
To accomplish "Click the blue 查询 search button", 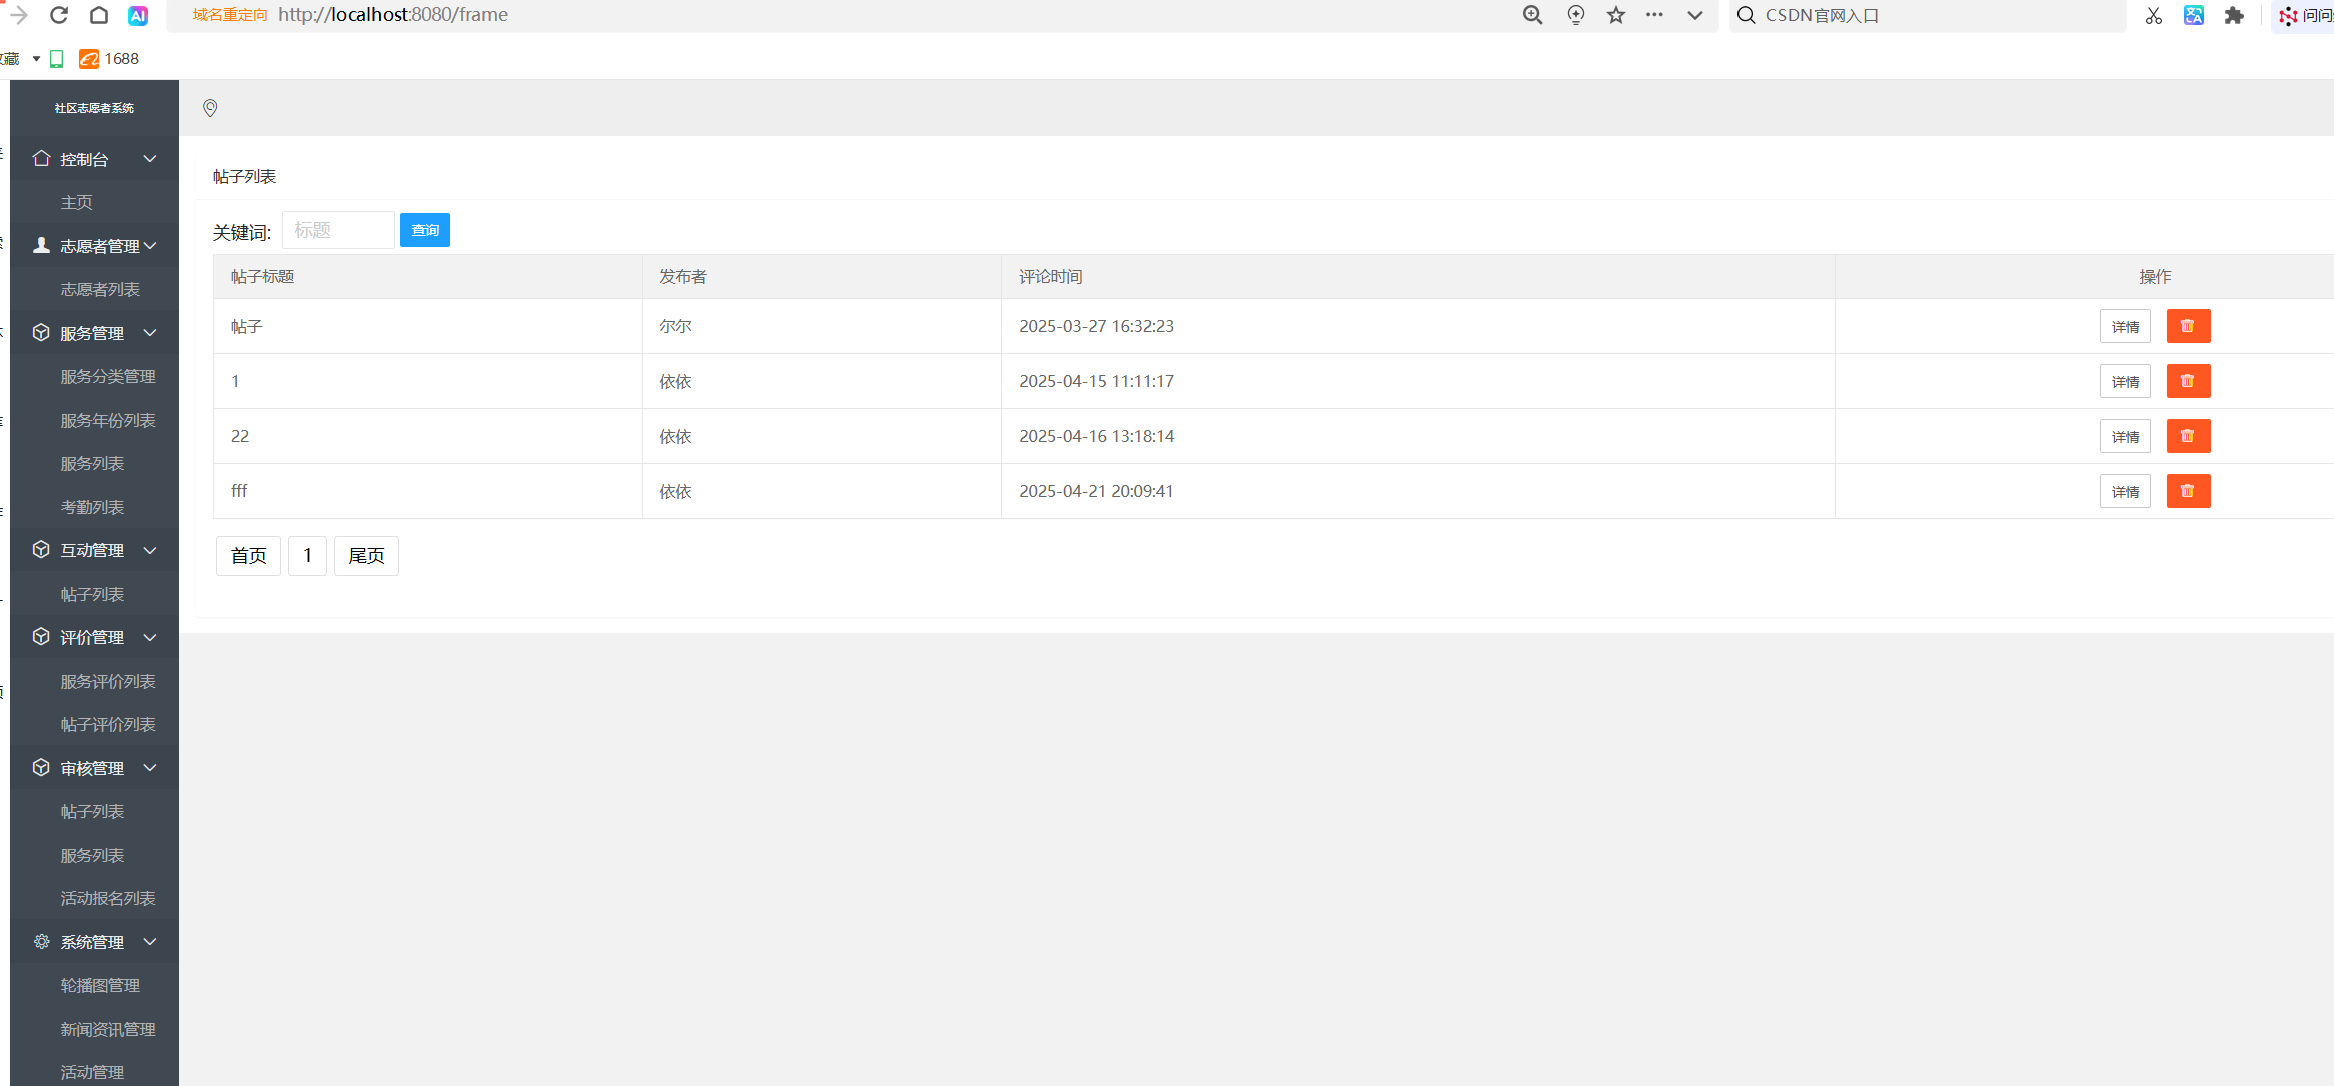I will pos(425,230).
